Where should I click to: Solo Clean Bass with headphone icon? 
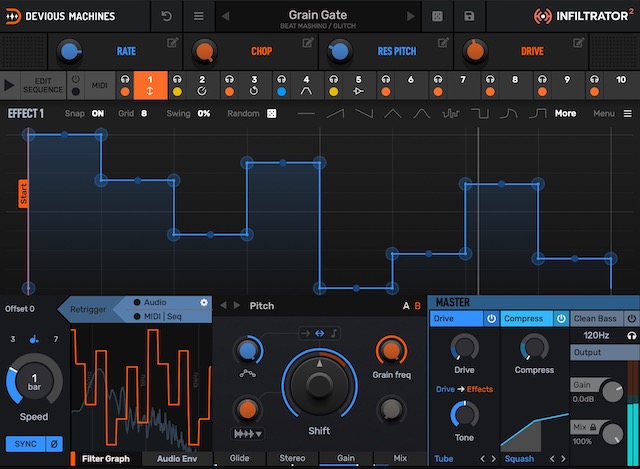pos(631,335)
